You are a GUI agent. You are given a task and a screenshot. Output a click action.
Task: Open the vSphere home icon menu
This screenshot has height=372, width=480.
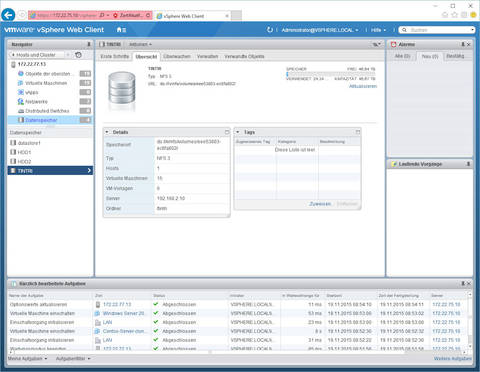tap(121, 30)
